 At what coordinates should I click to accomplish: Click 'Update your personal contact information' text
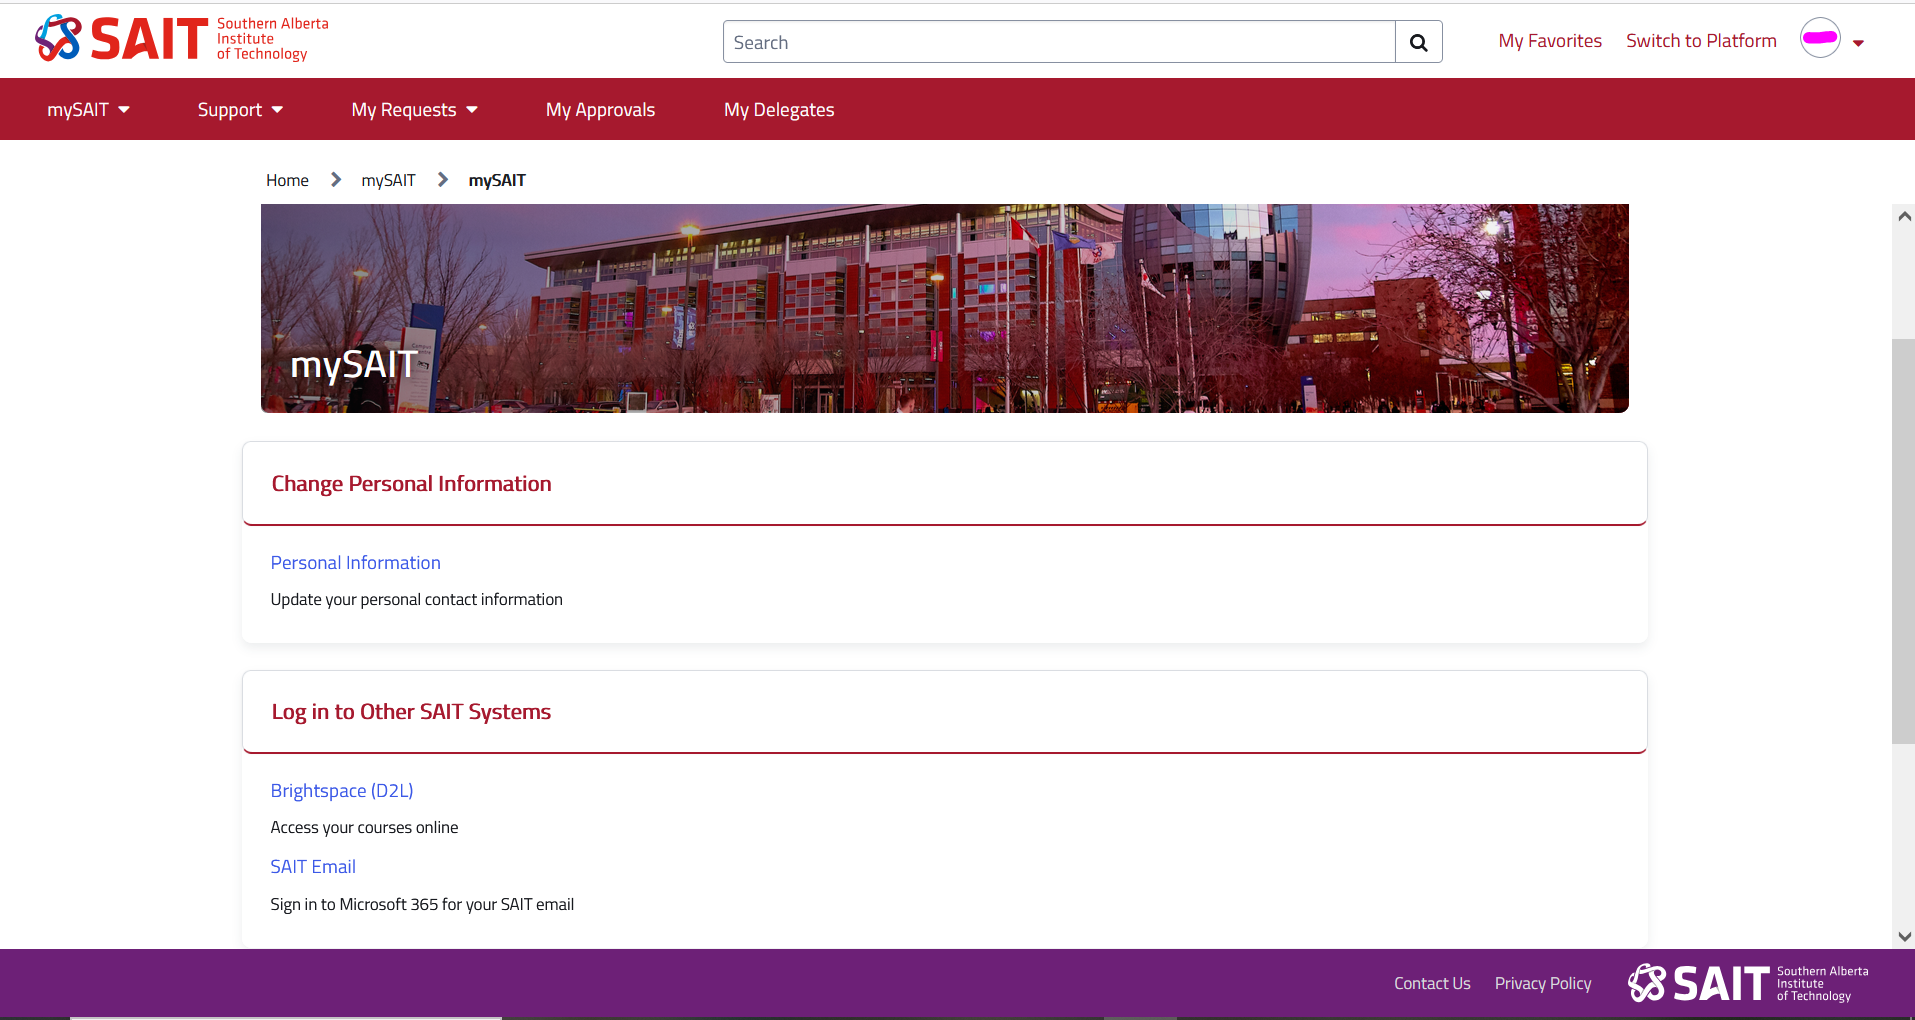(x=416, y=599)
